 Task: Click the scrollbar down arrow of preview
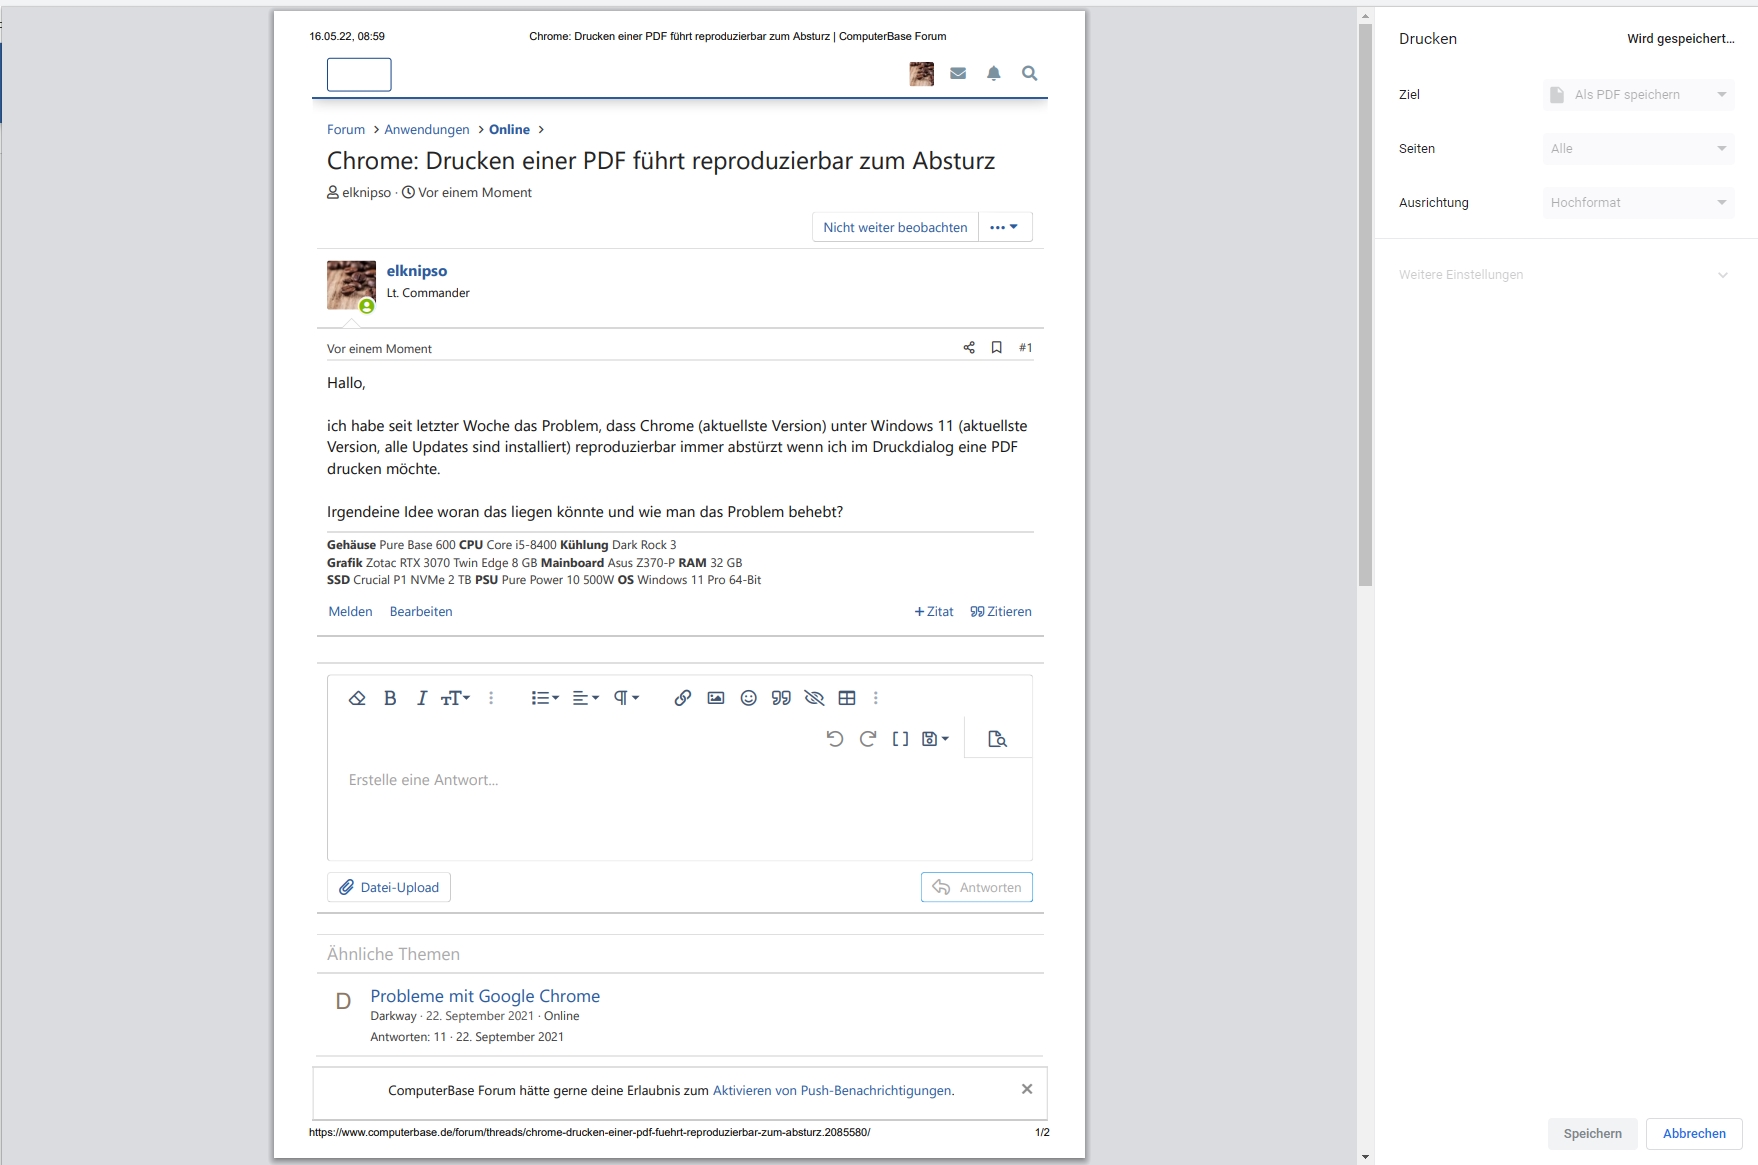(1365, 1157)
